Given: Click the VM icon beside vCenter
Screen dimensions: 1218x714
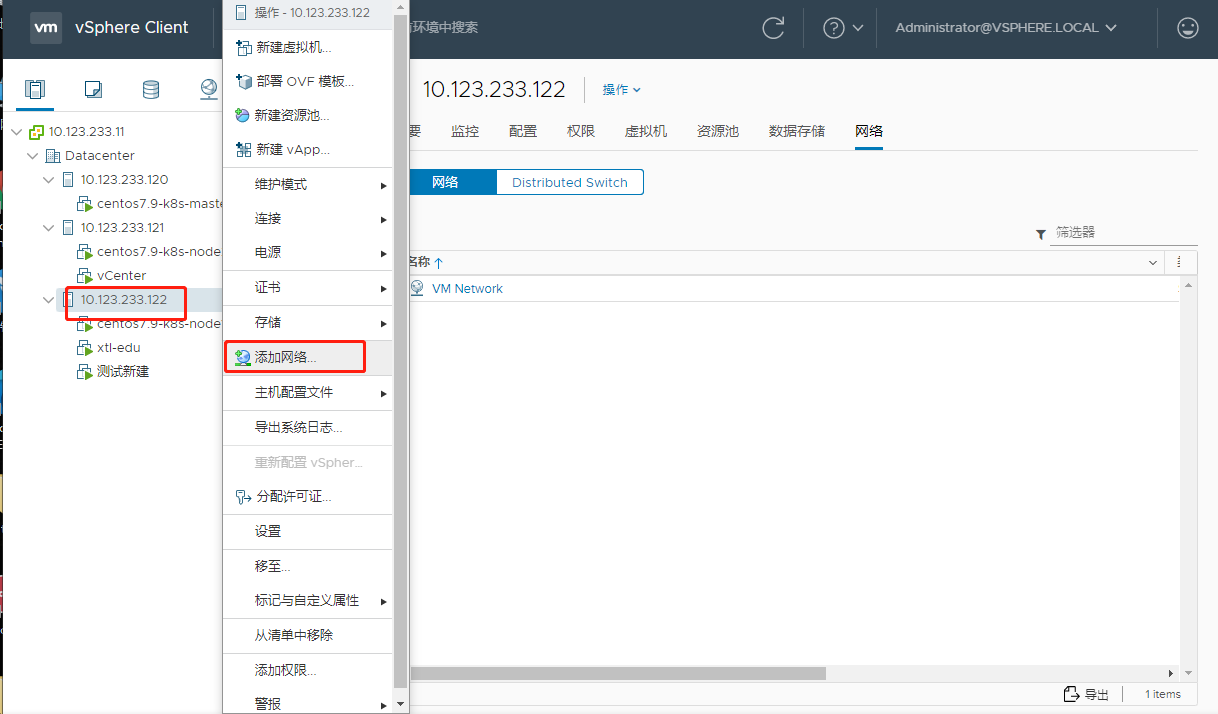Looking at the screenshot, I should coord(85,275).
